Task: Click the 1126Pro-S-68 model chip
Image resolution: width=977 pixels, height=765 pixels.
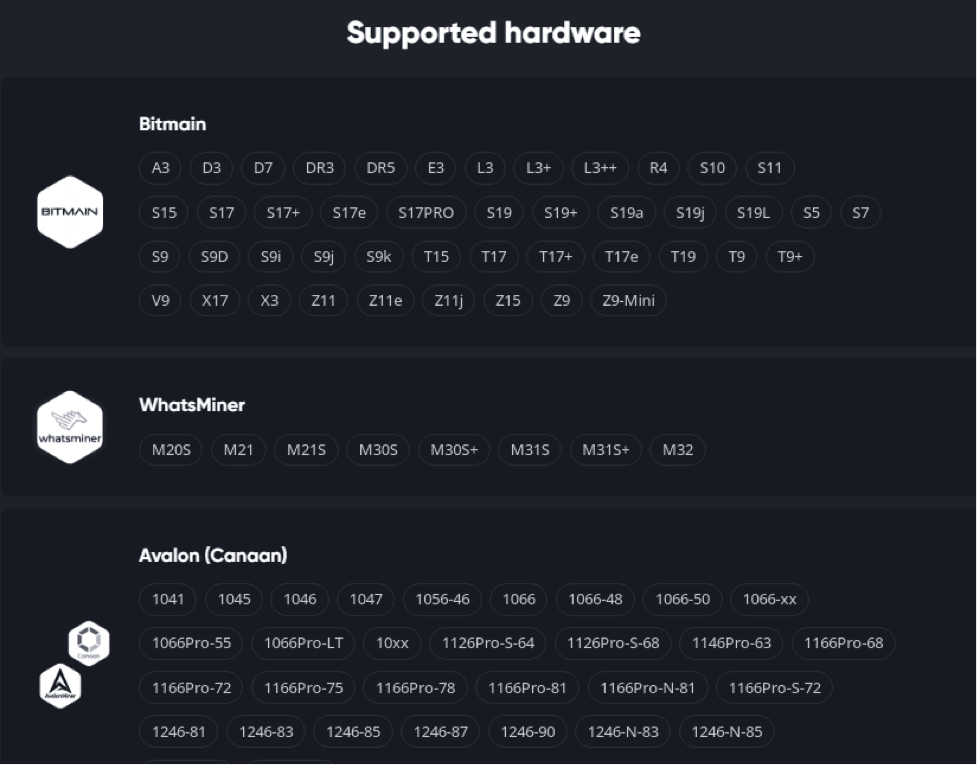Action: tap(613, 643)
